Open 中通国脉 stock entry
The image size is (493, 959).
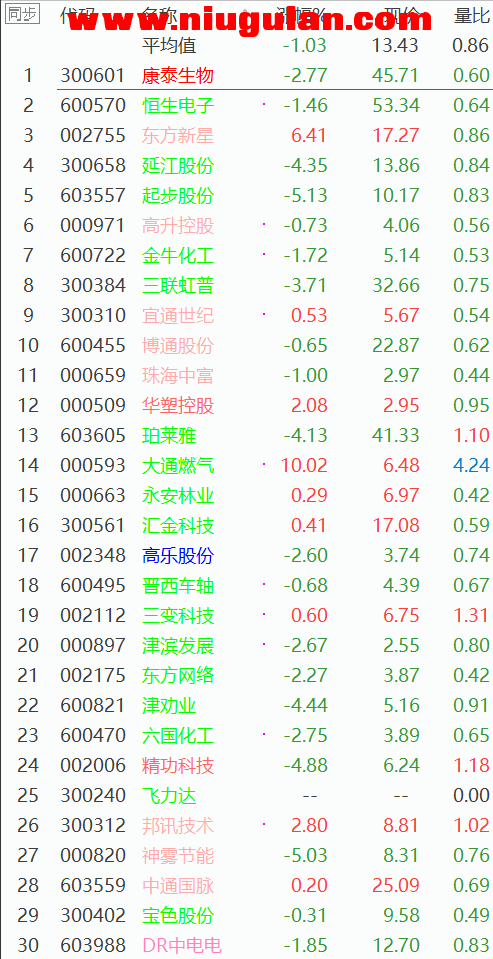(x=177, y=886)
